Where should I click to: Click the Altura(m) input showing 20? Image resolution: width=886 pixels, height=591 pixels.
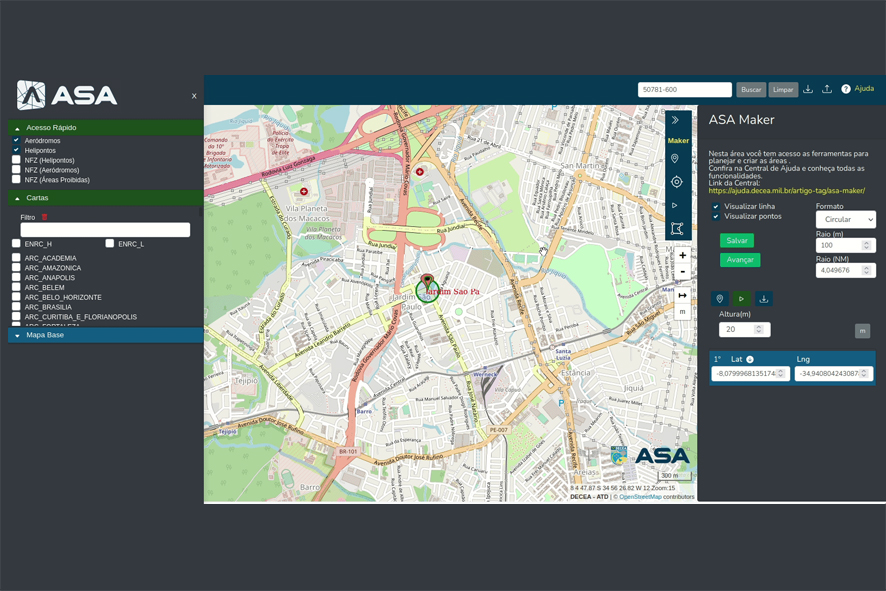click(745, 329)
